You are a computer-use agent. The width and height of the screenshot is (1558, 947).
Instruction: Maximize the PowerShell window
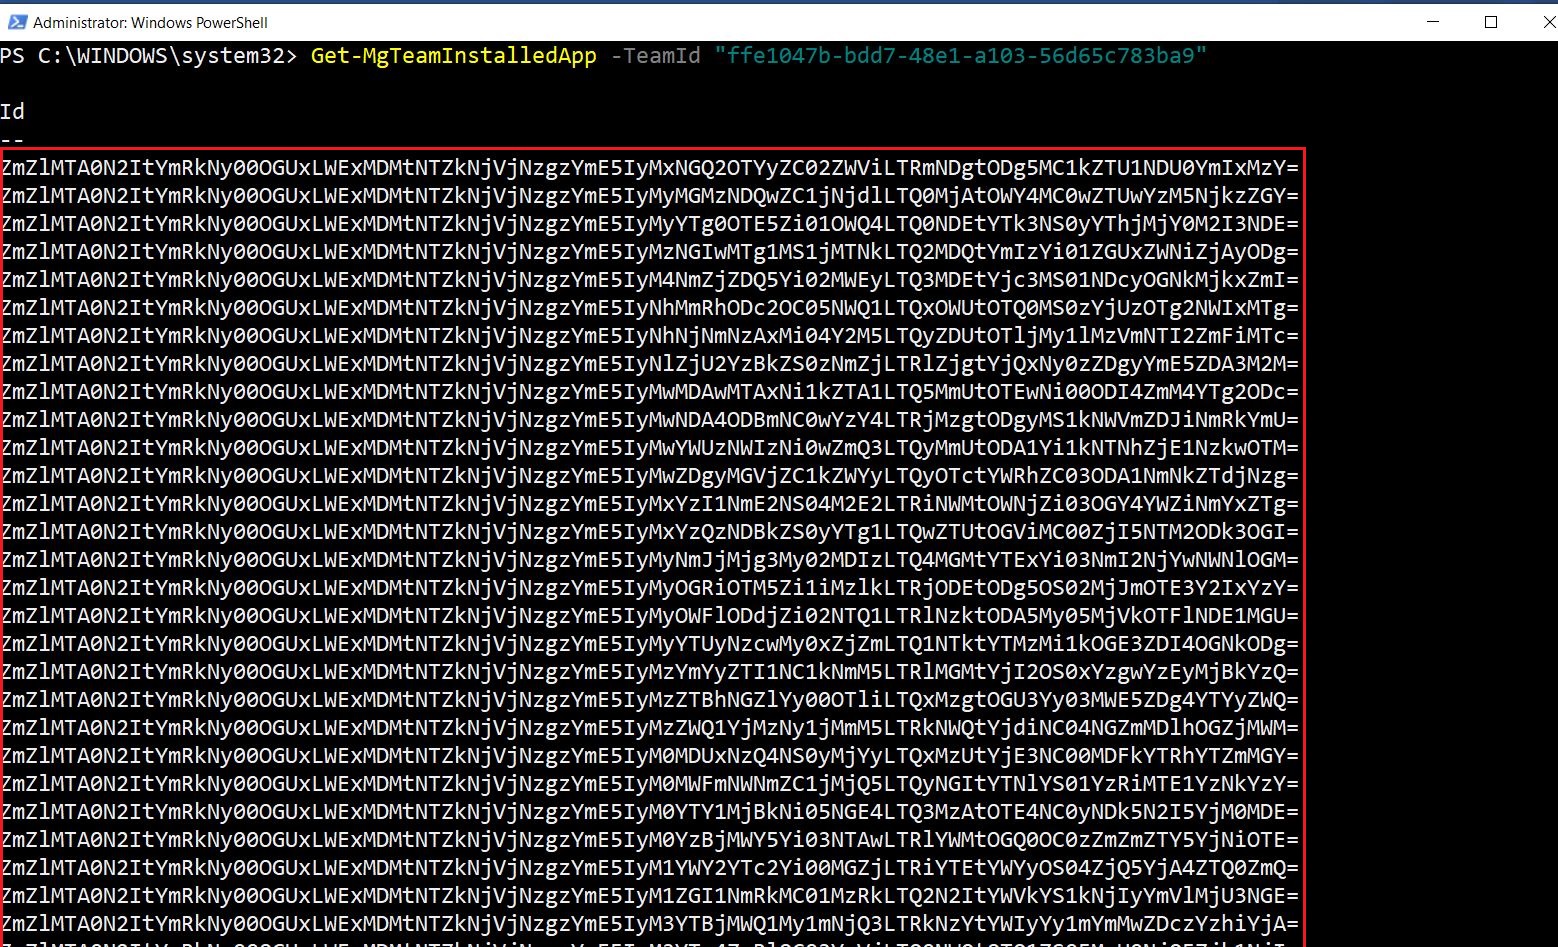click(x=1490, y=22)
